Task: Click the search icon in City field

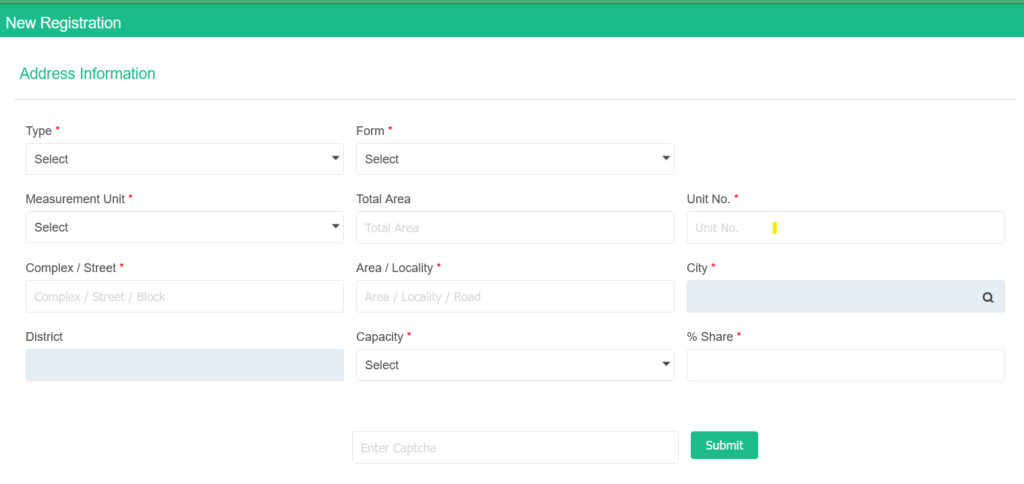Action: click(x=988, y=297)
